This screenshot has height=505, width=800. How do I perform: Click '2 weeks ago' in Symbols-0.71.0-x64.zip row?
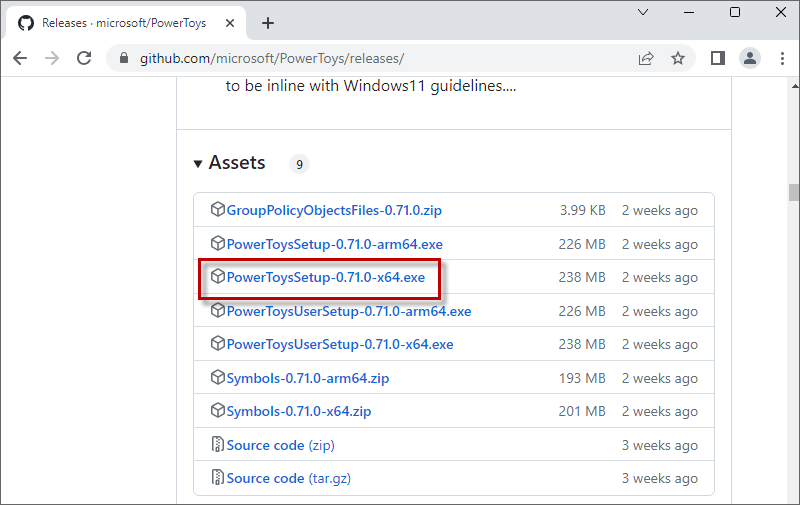point(660,411)
